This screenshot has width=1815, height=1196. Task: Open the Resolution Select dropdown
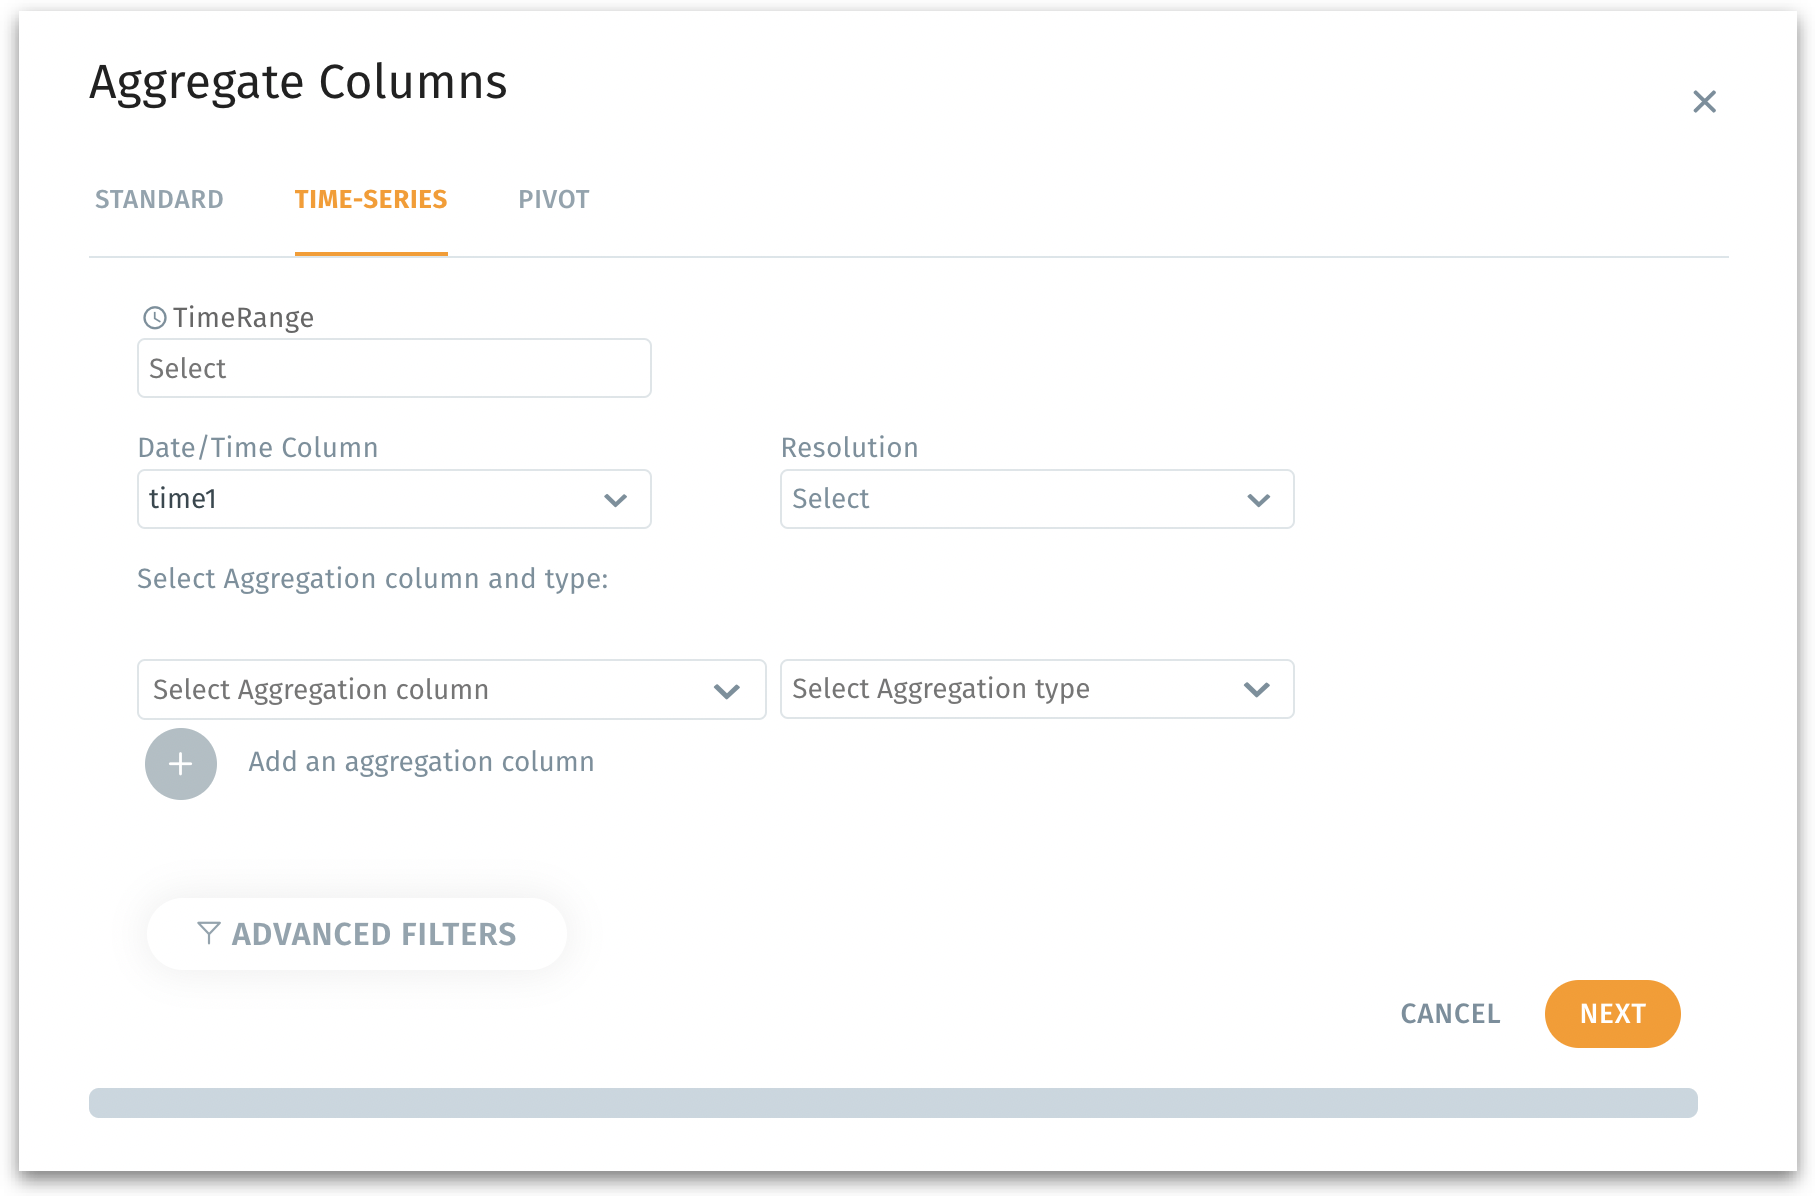(x=1010, y=499)
